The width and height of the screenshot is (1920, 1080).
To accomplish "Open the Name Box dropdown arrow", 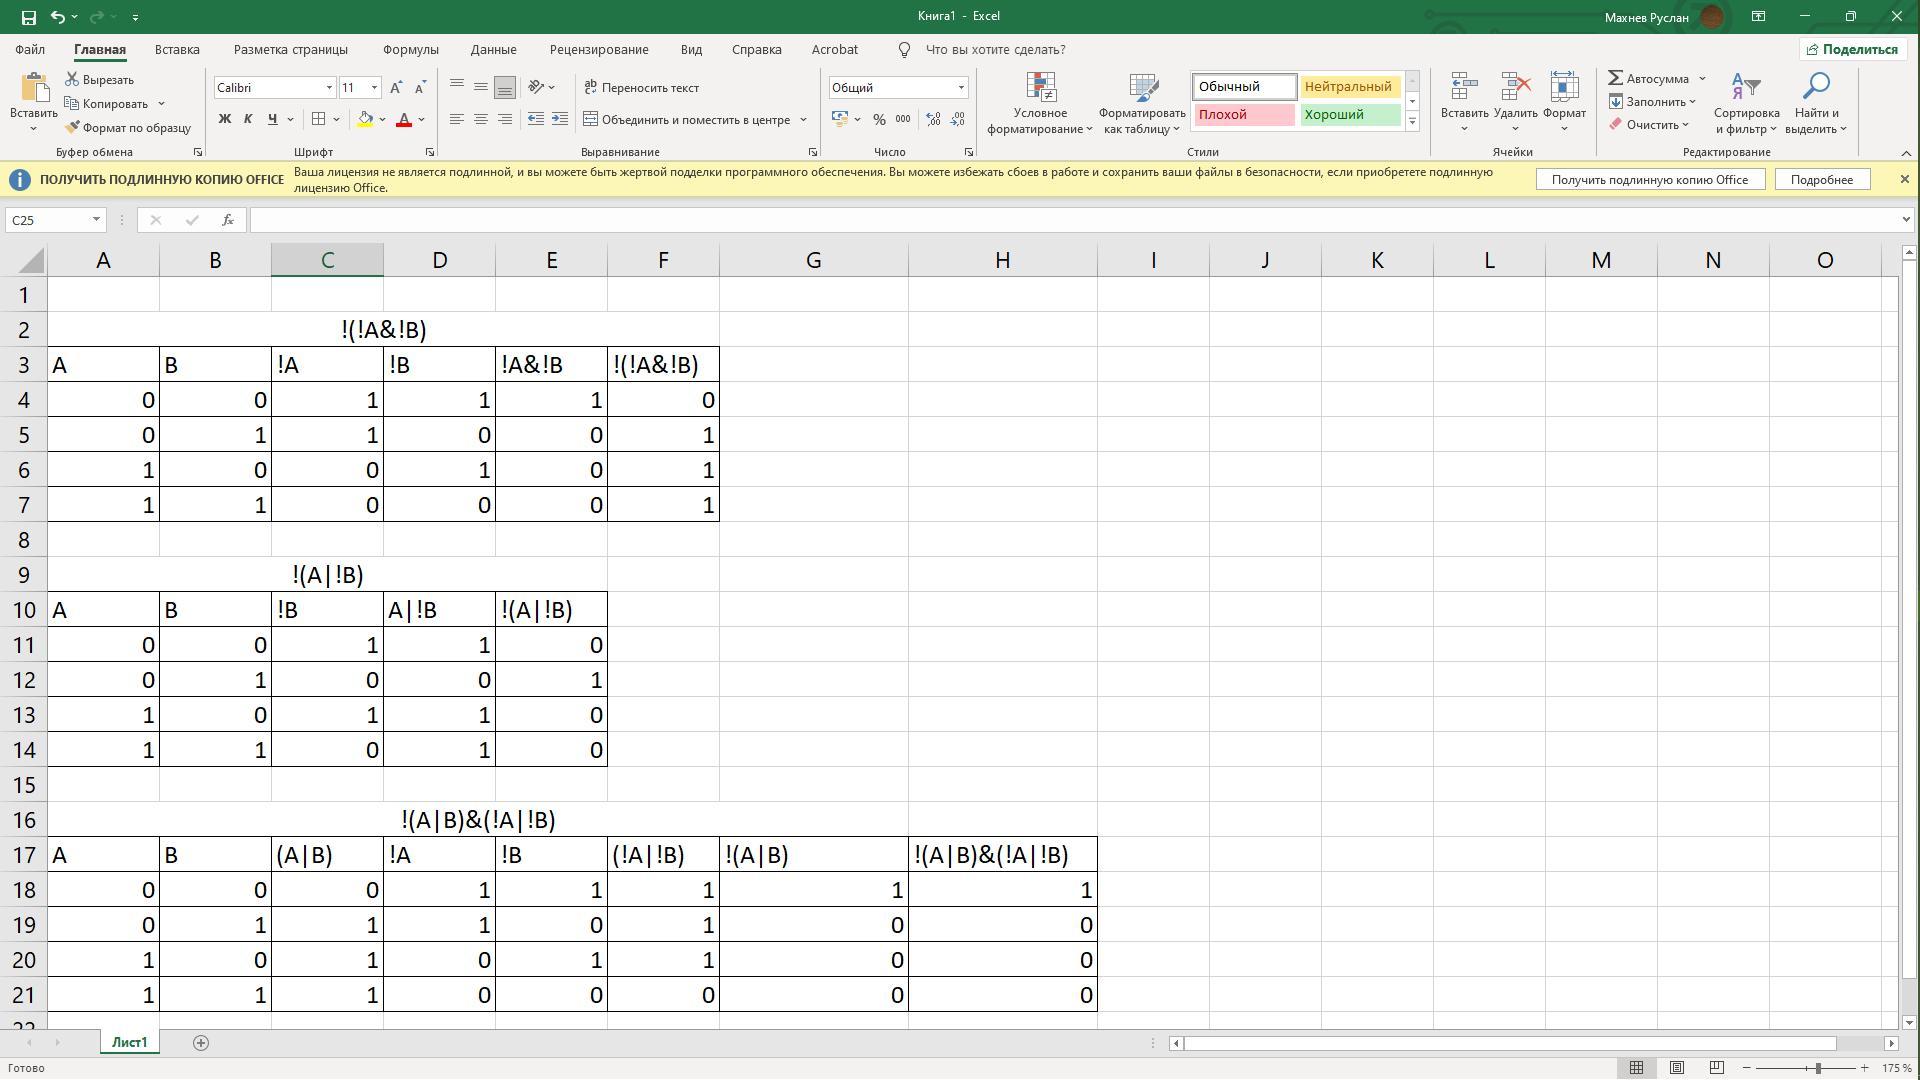I will 96,220.
